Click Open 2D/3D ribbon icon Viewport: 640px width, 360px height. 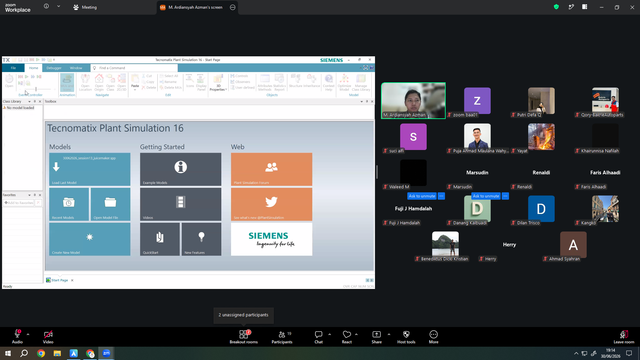[x=122, y=83]
